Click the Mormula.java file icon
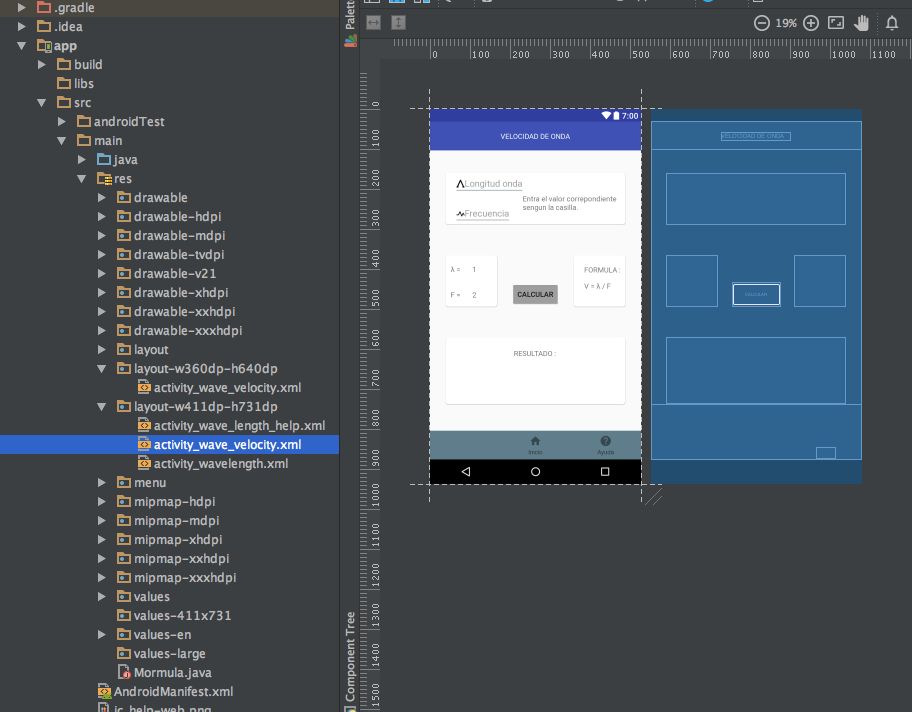The image size is (912, 712). [x=124, y=672]
